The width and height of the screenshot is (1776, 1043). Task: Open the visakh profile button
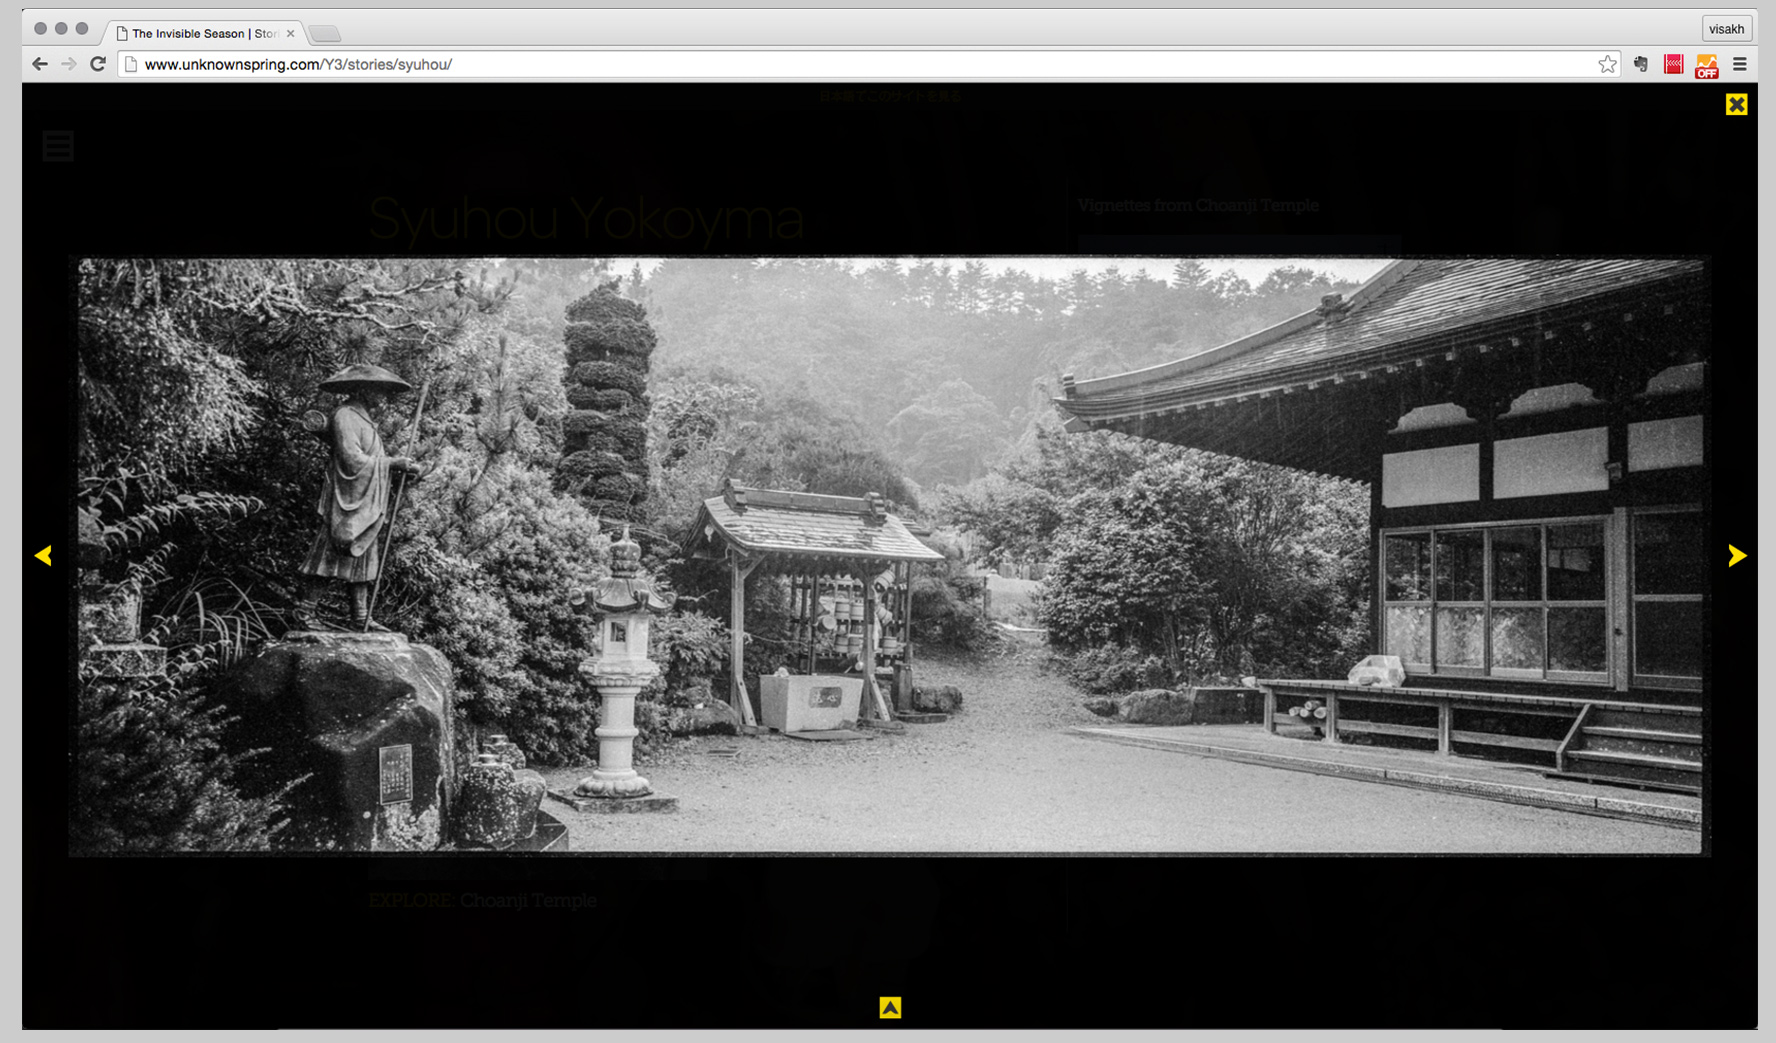(x=1726, y=29)
